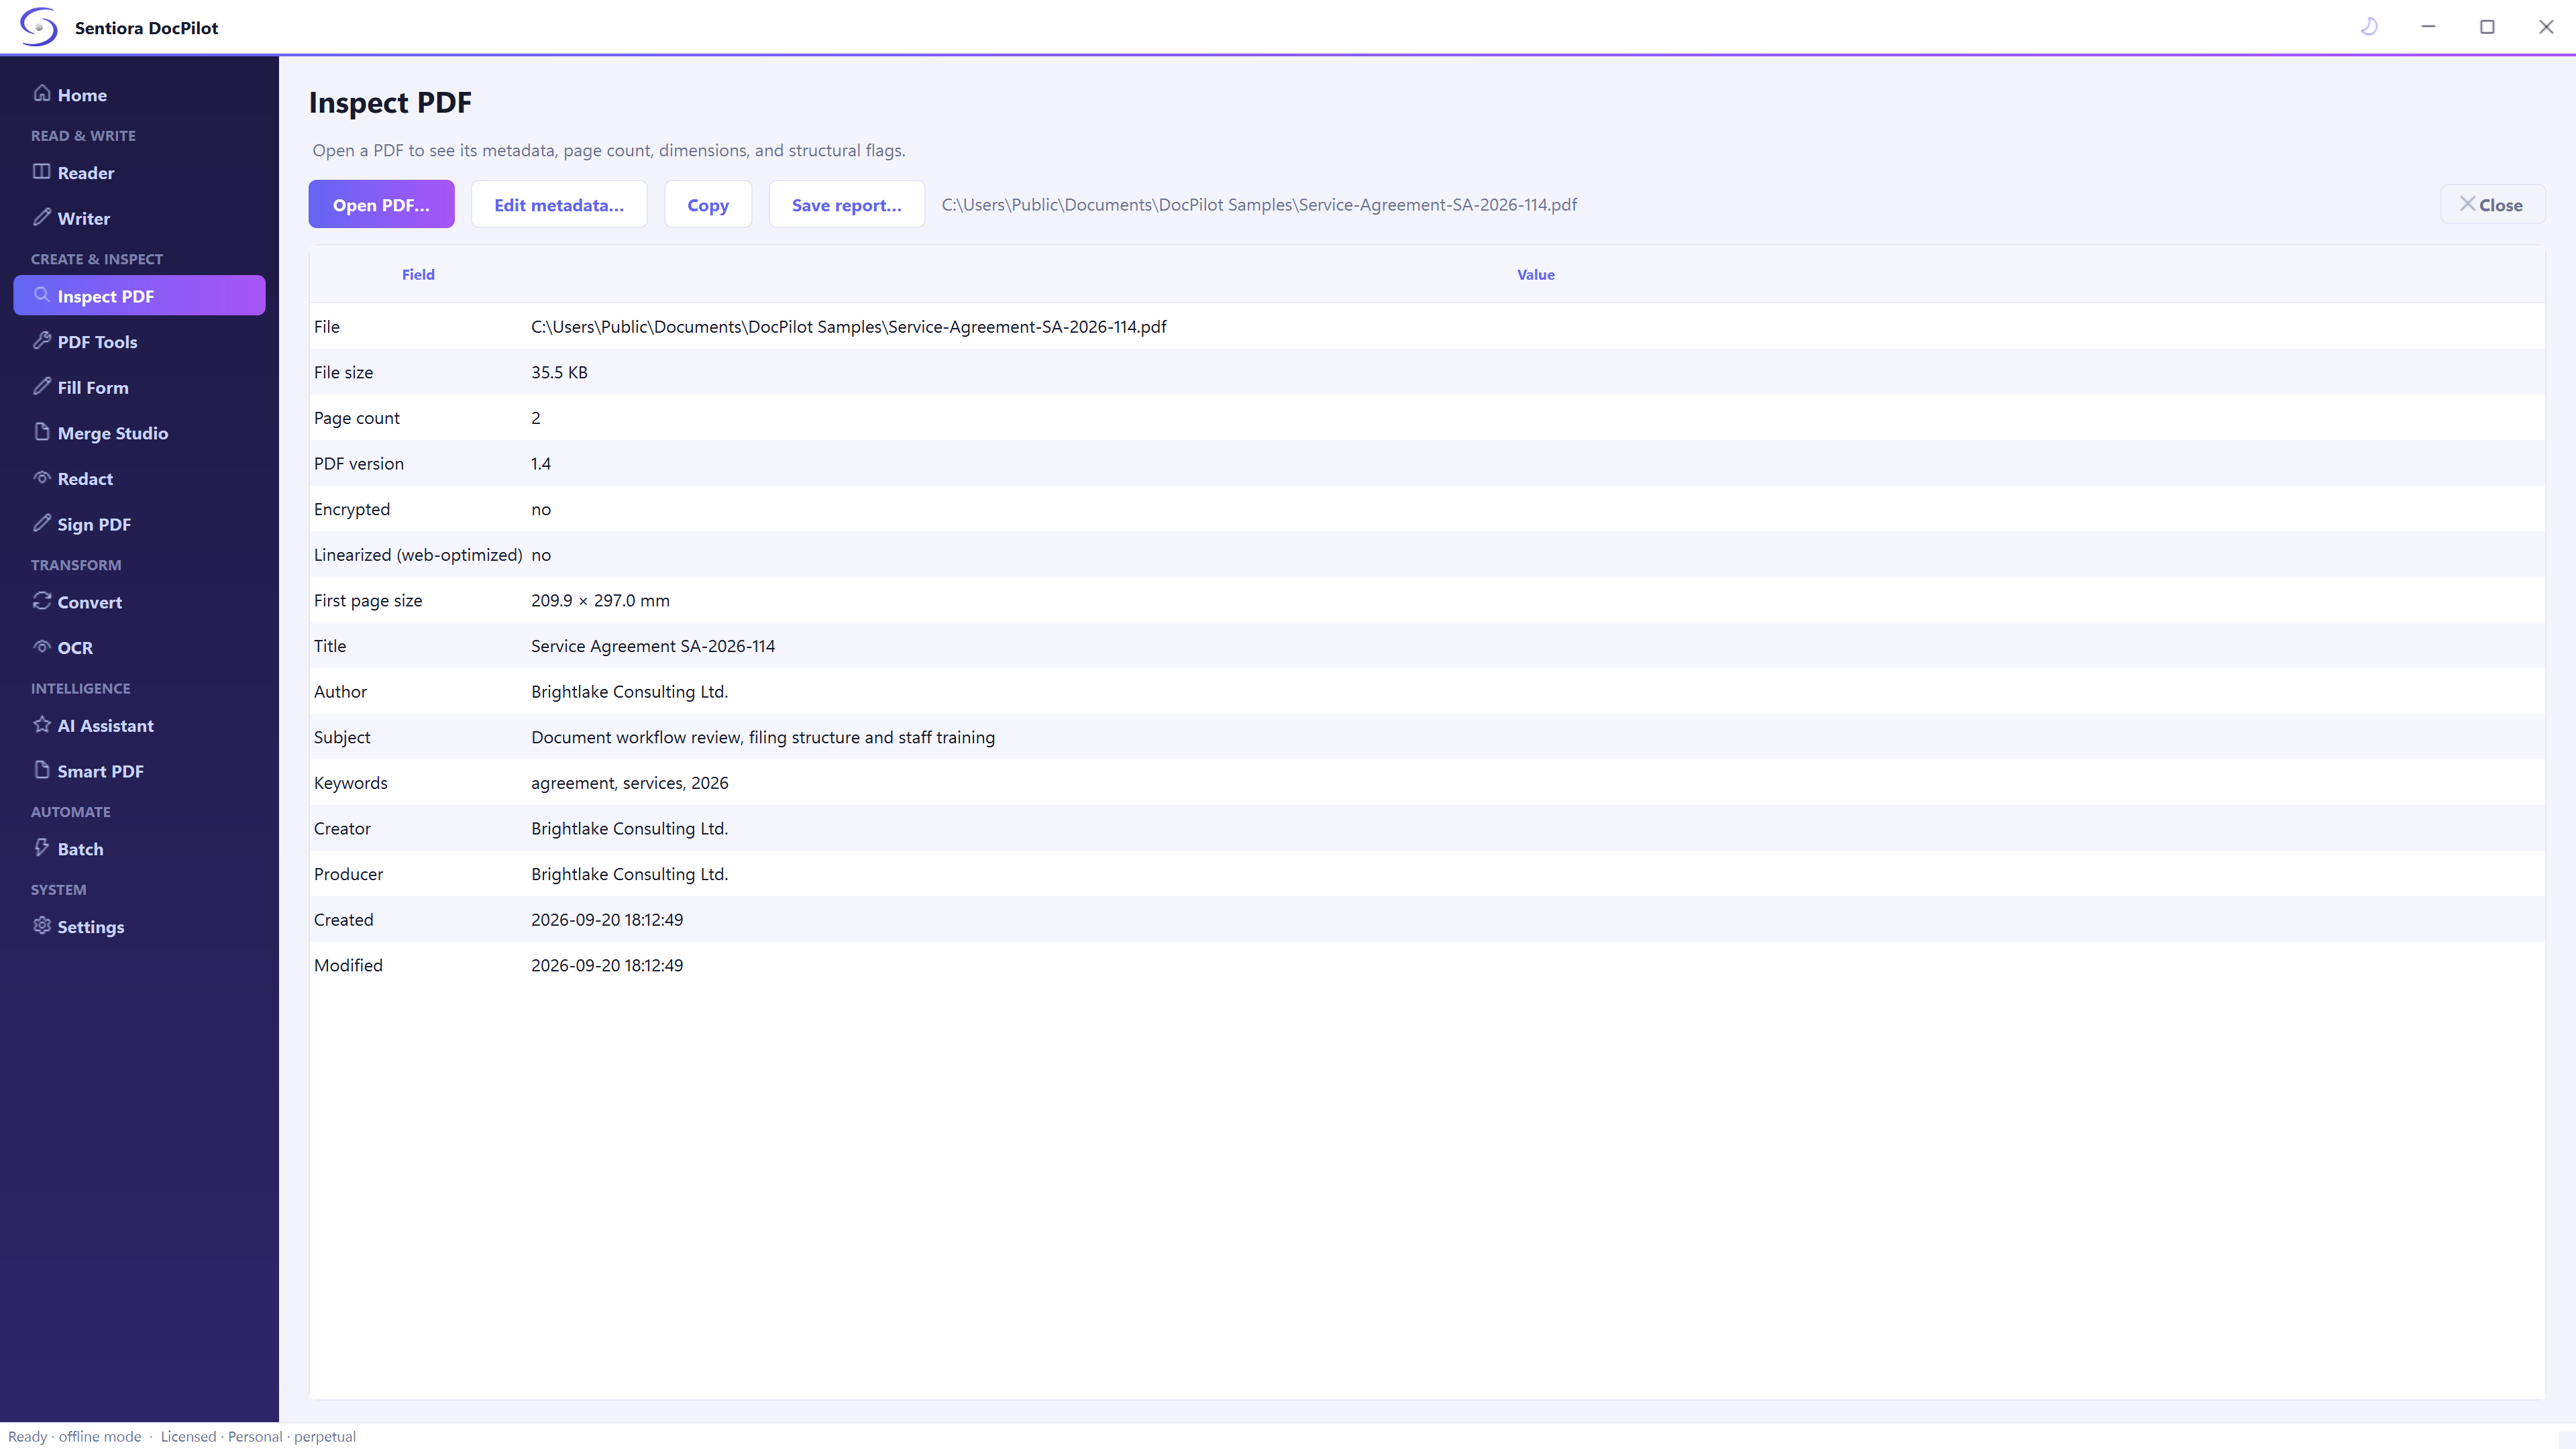The width and height of the screenshot is (2576, 1449).
Task: Click the Sentiora DocPilot swirl logo
Action: 39,27
